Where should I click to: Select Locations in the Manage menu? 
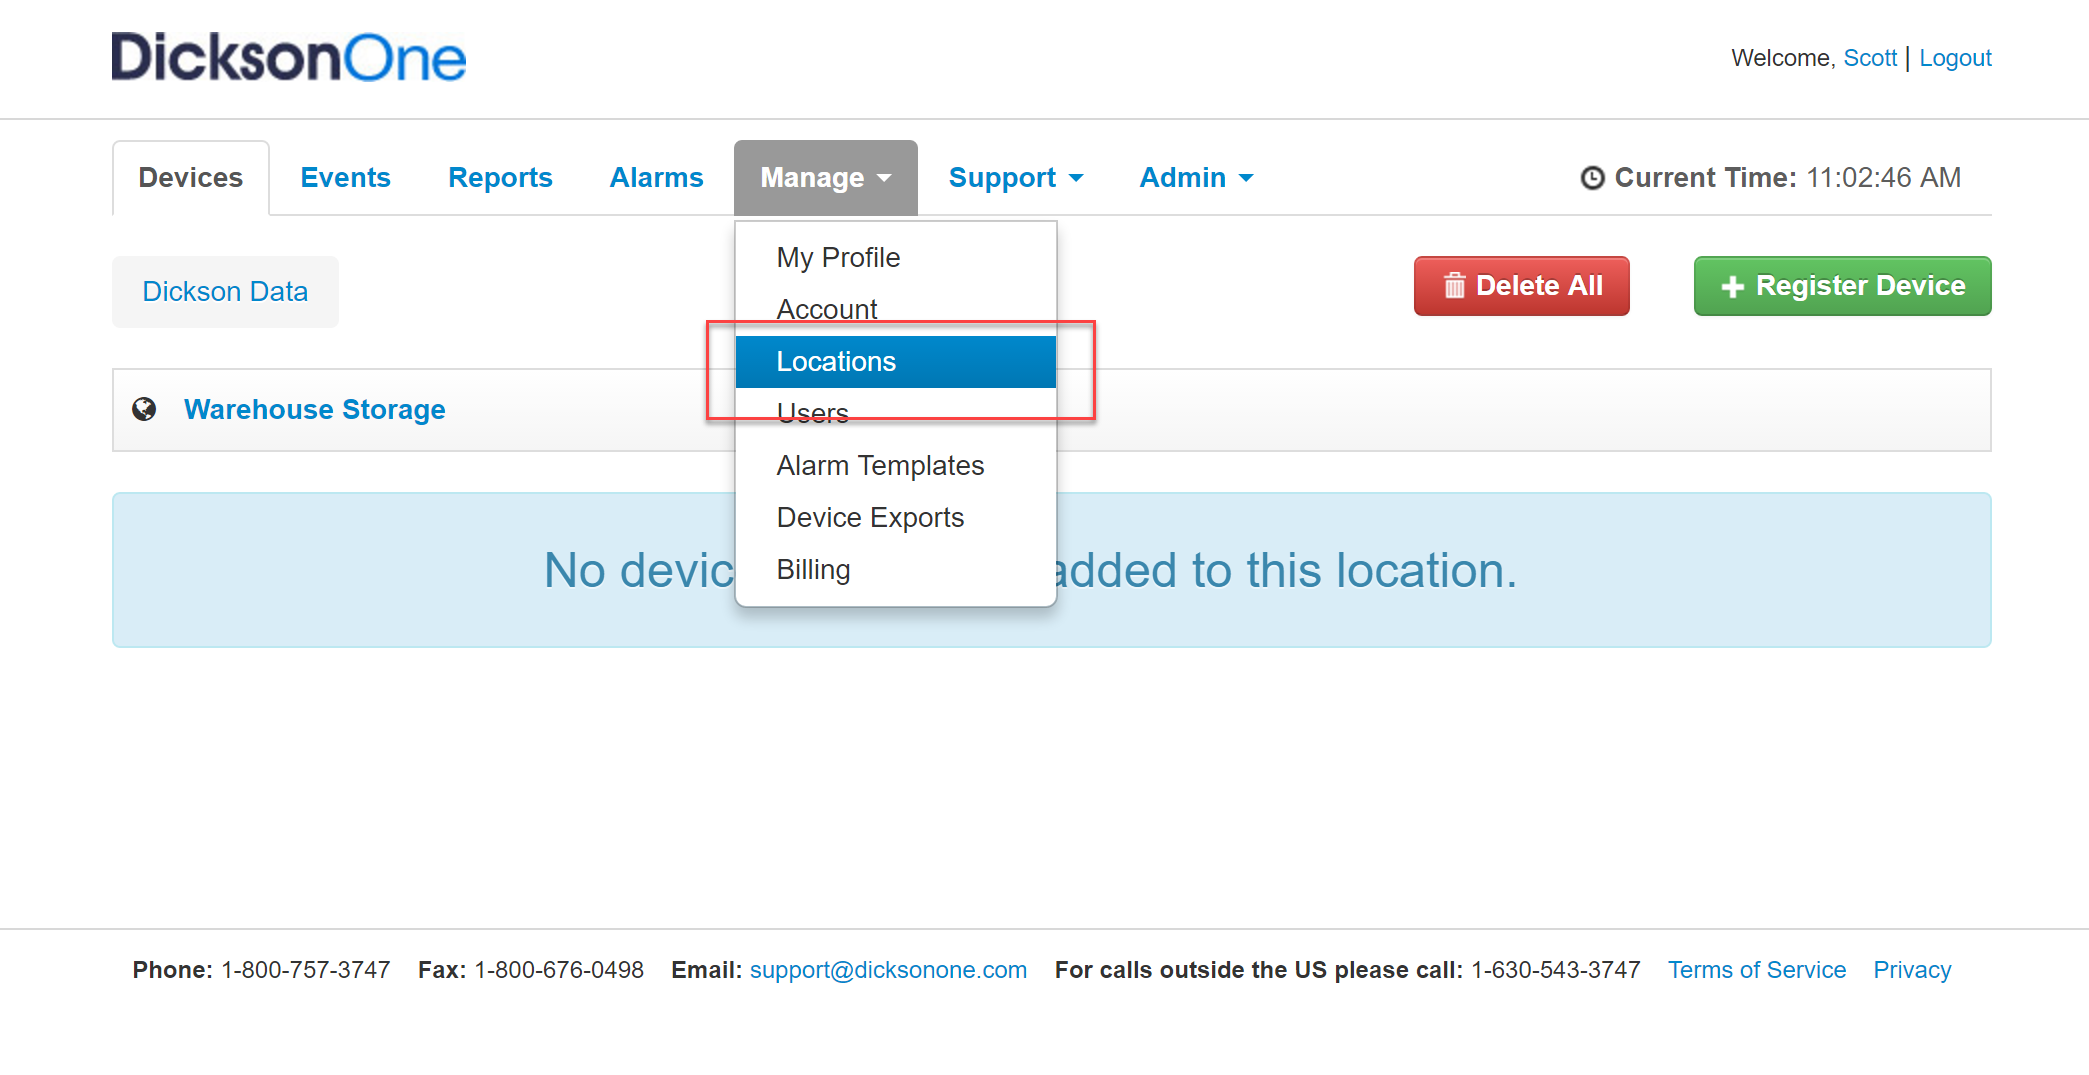pos(896,361)
